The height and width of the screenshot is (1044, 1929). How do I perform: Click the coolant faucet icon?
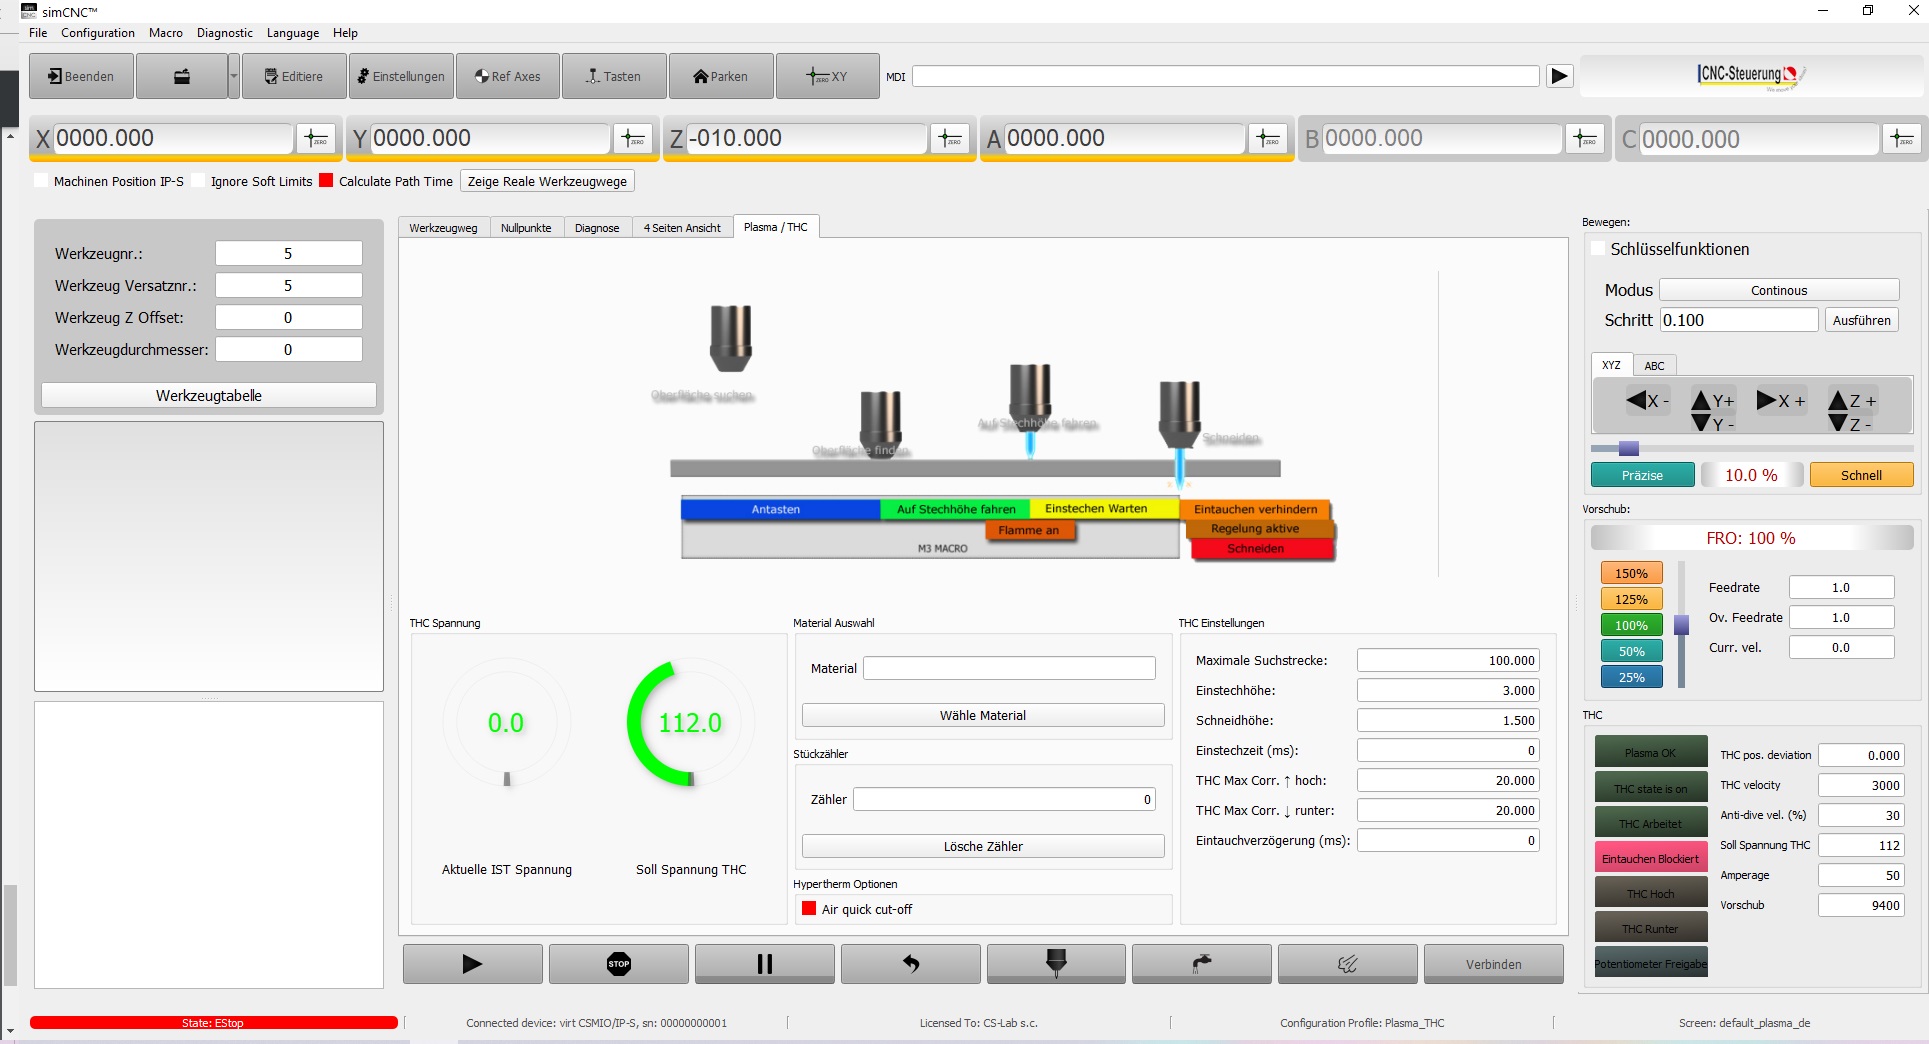point(1200,963)
